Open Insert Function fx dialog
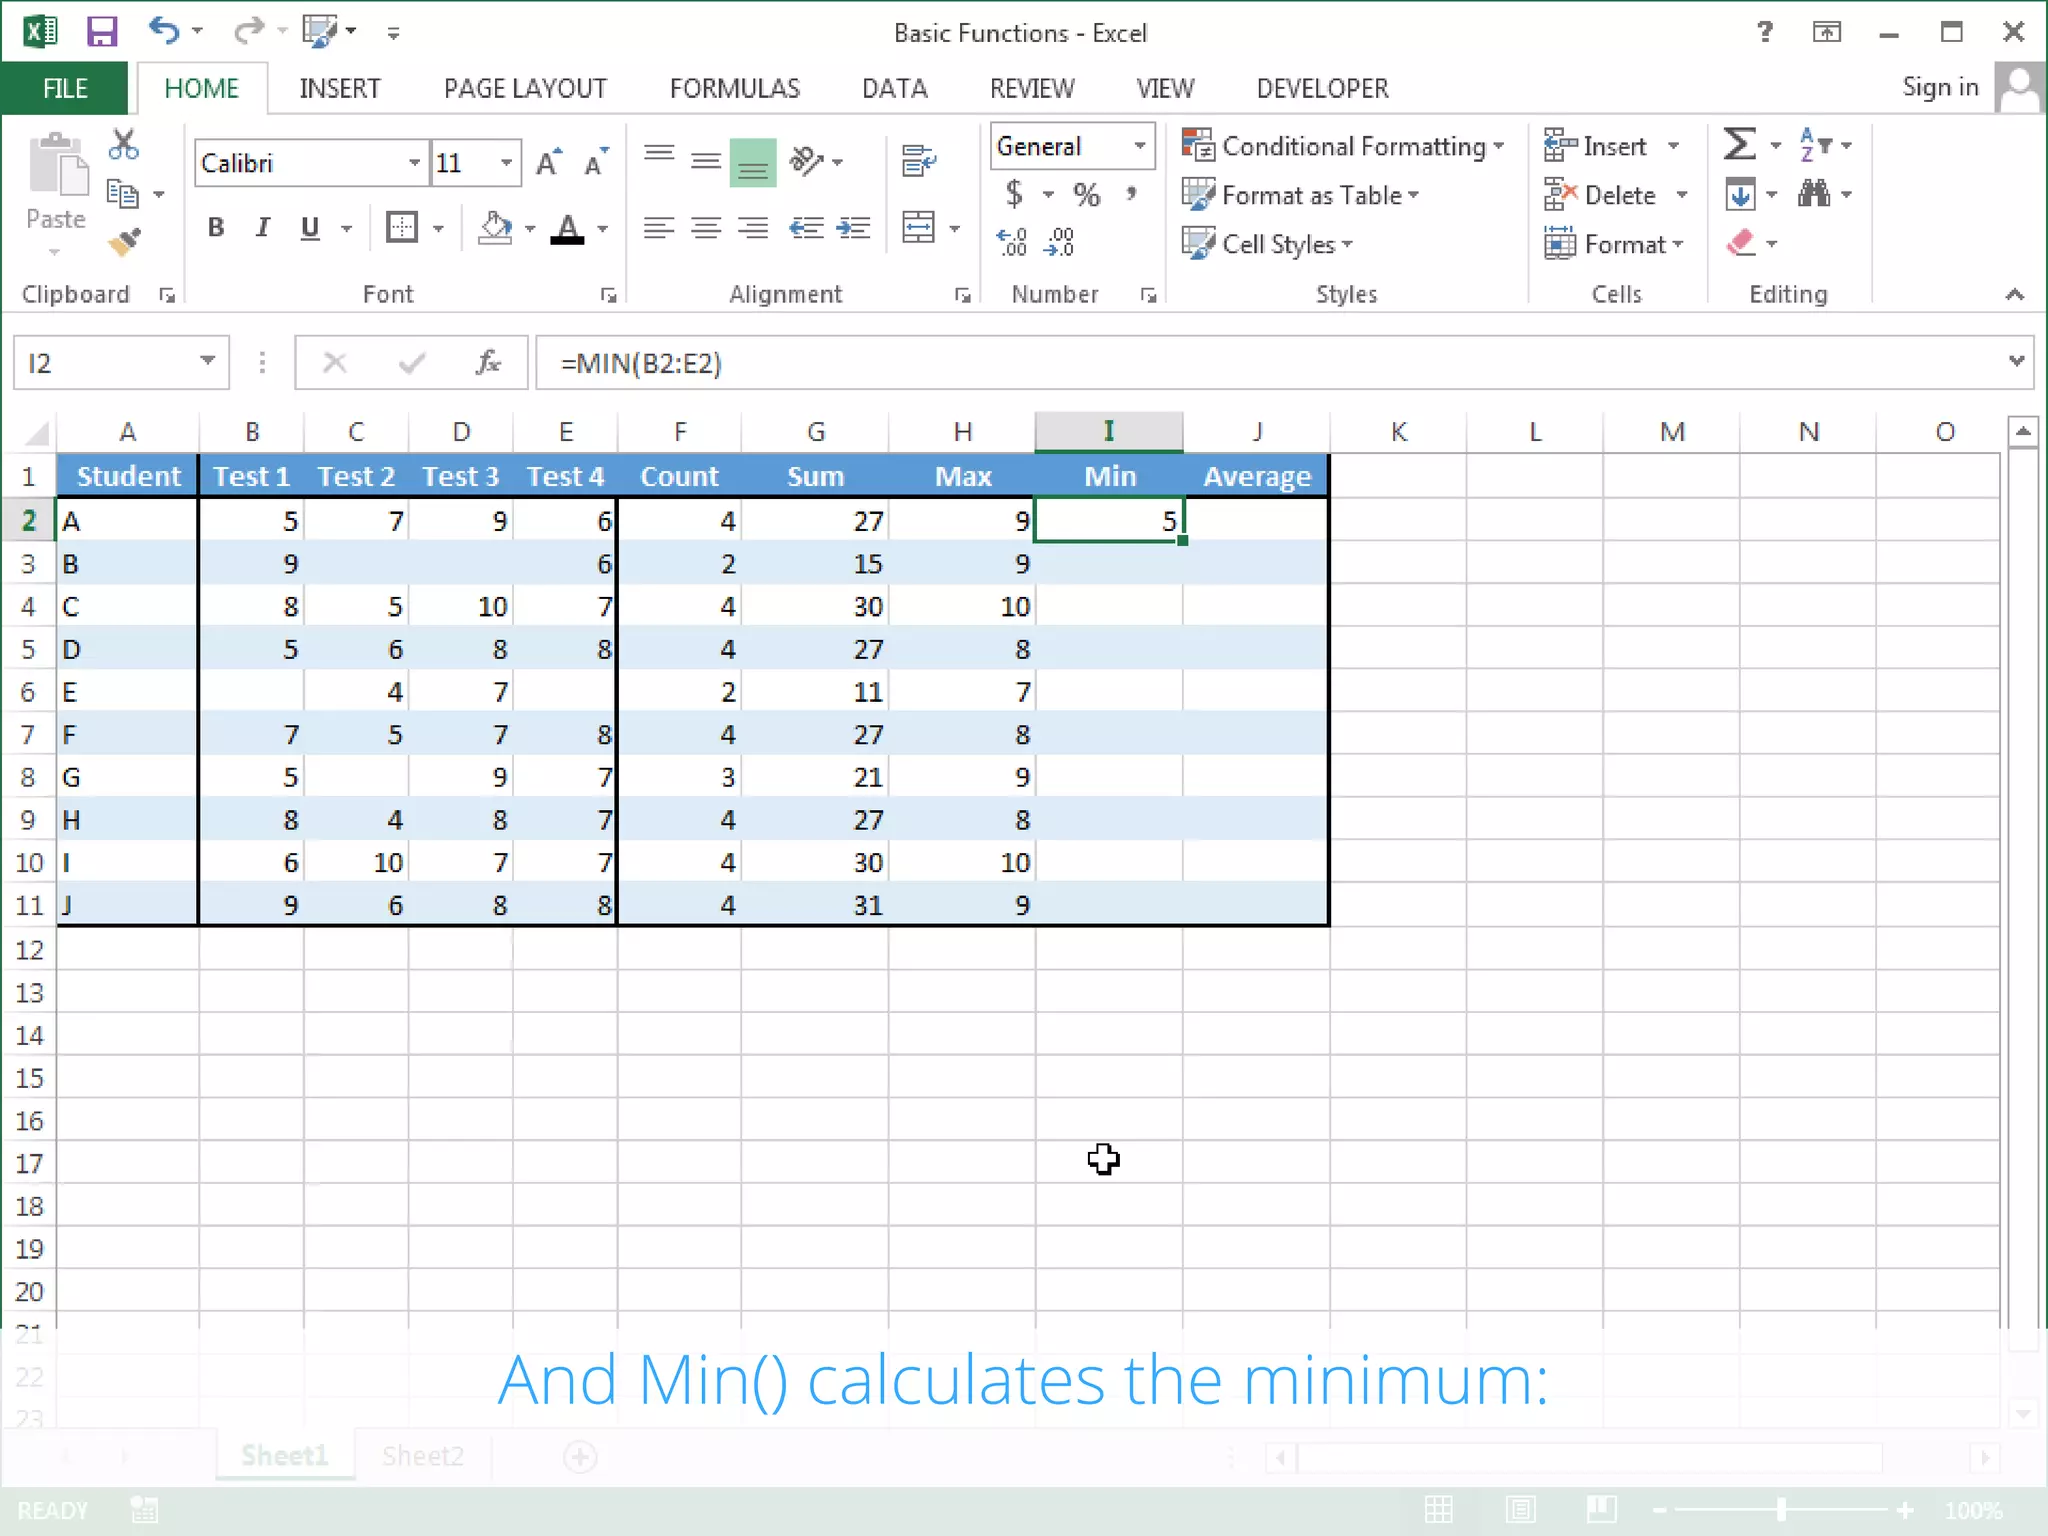Image resolution: width=2048 pixels, height=1536 pixels. (x=488, y=362)
